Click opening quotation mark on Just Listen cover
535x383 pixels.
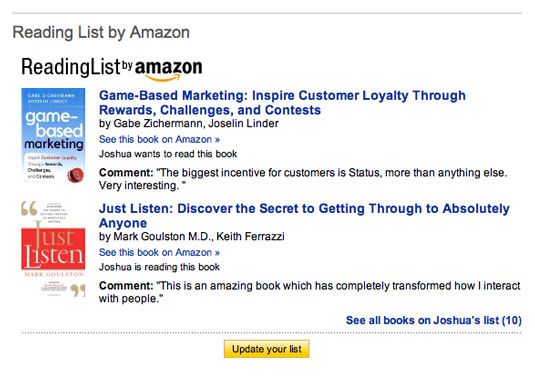[29, 208]
